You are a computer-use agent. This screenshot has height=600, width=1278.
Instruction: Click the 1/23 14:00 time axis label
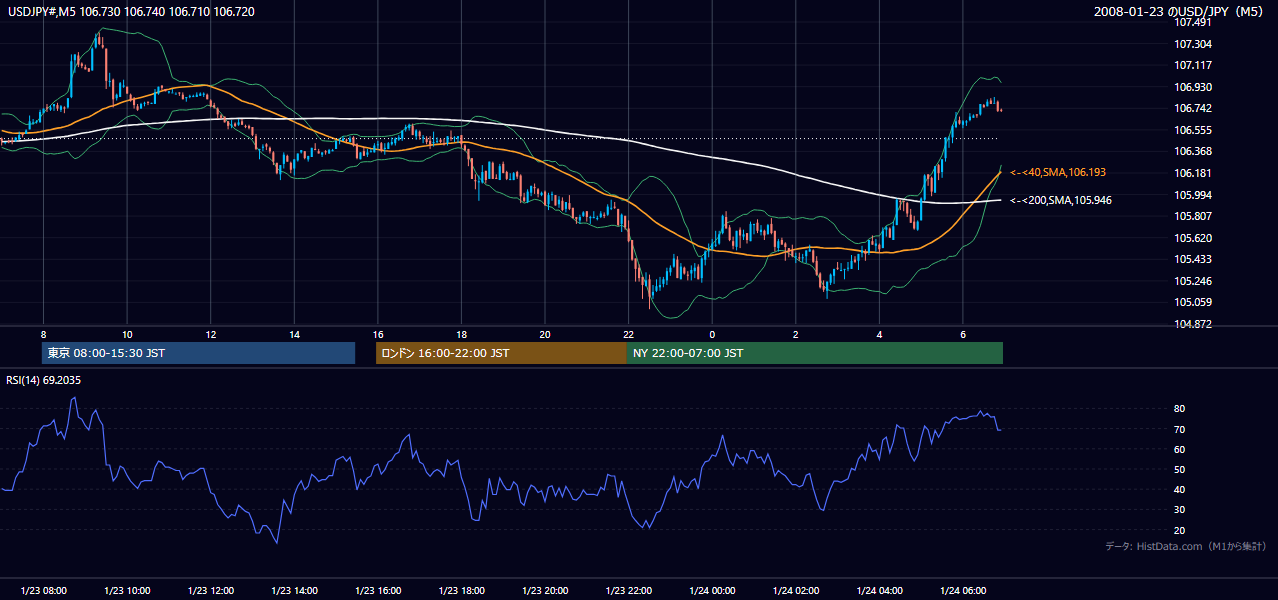point(294,591)
